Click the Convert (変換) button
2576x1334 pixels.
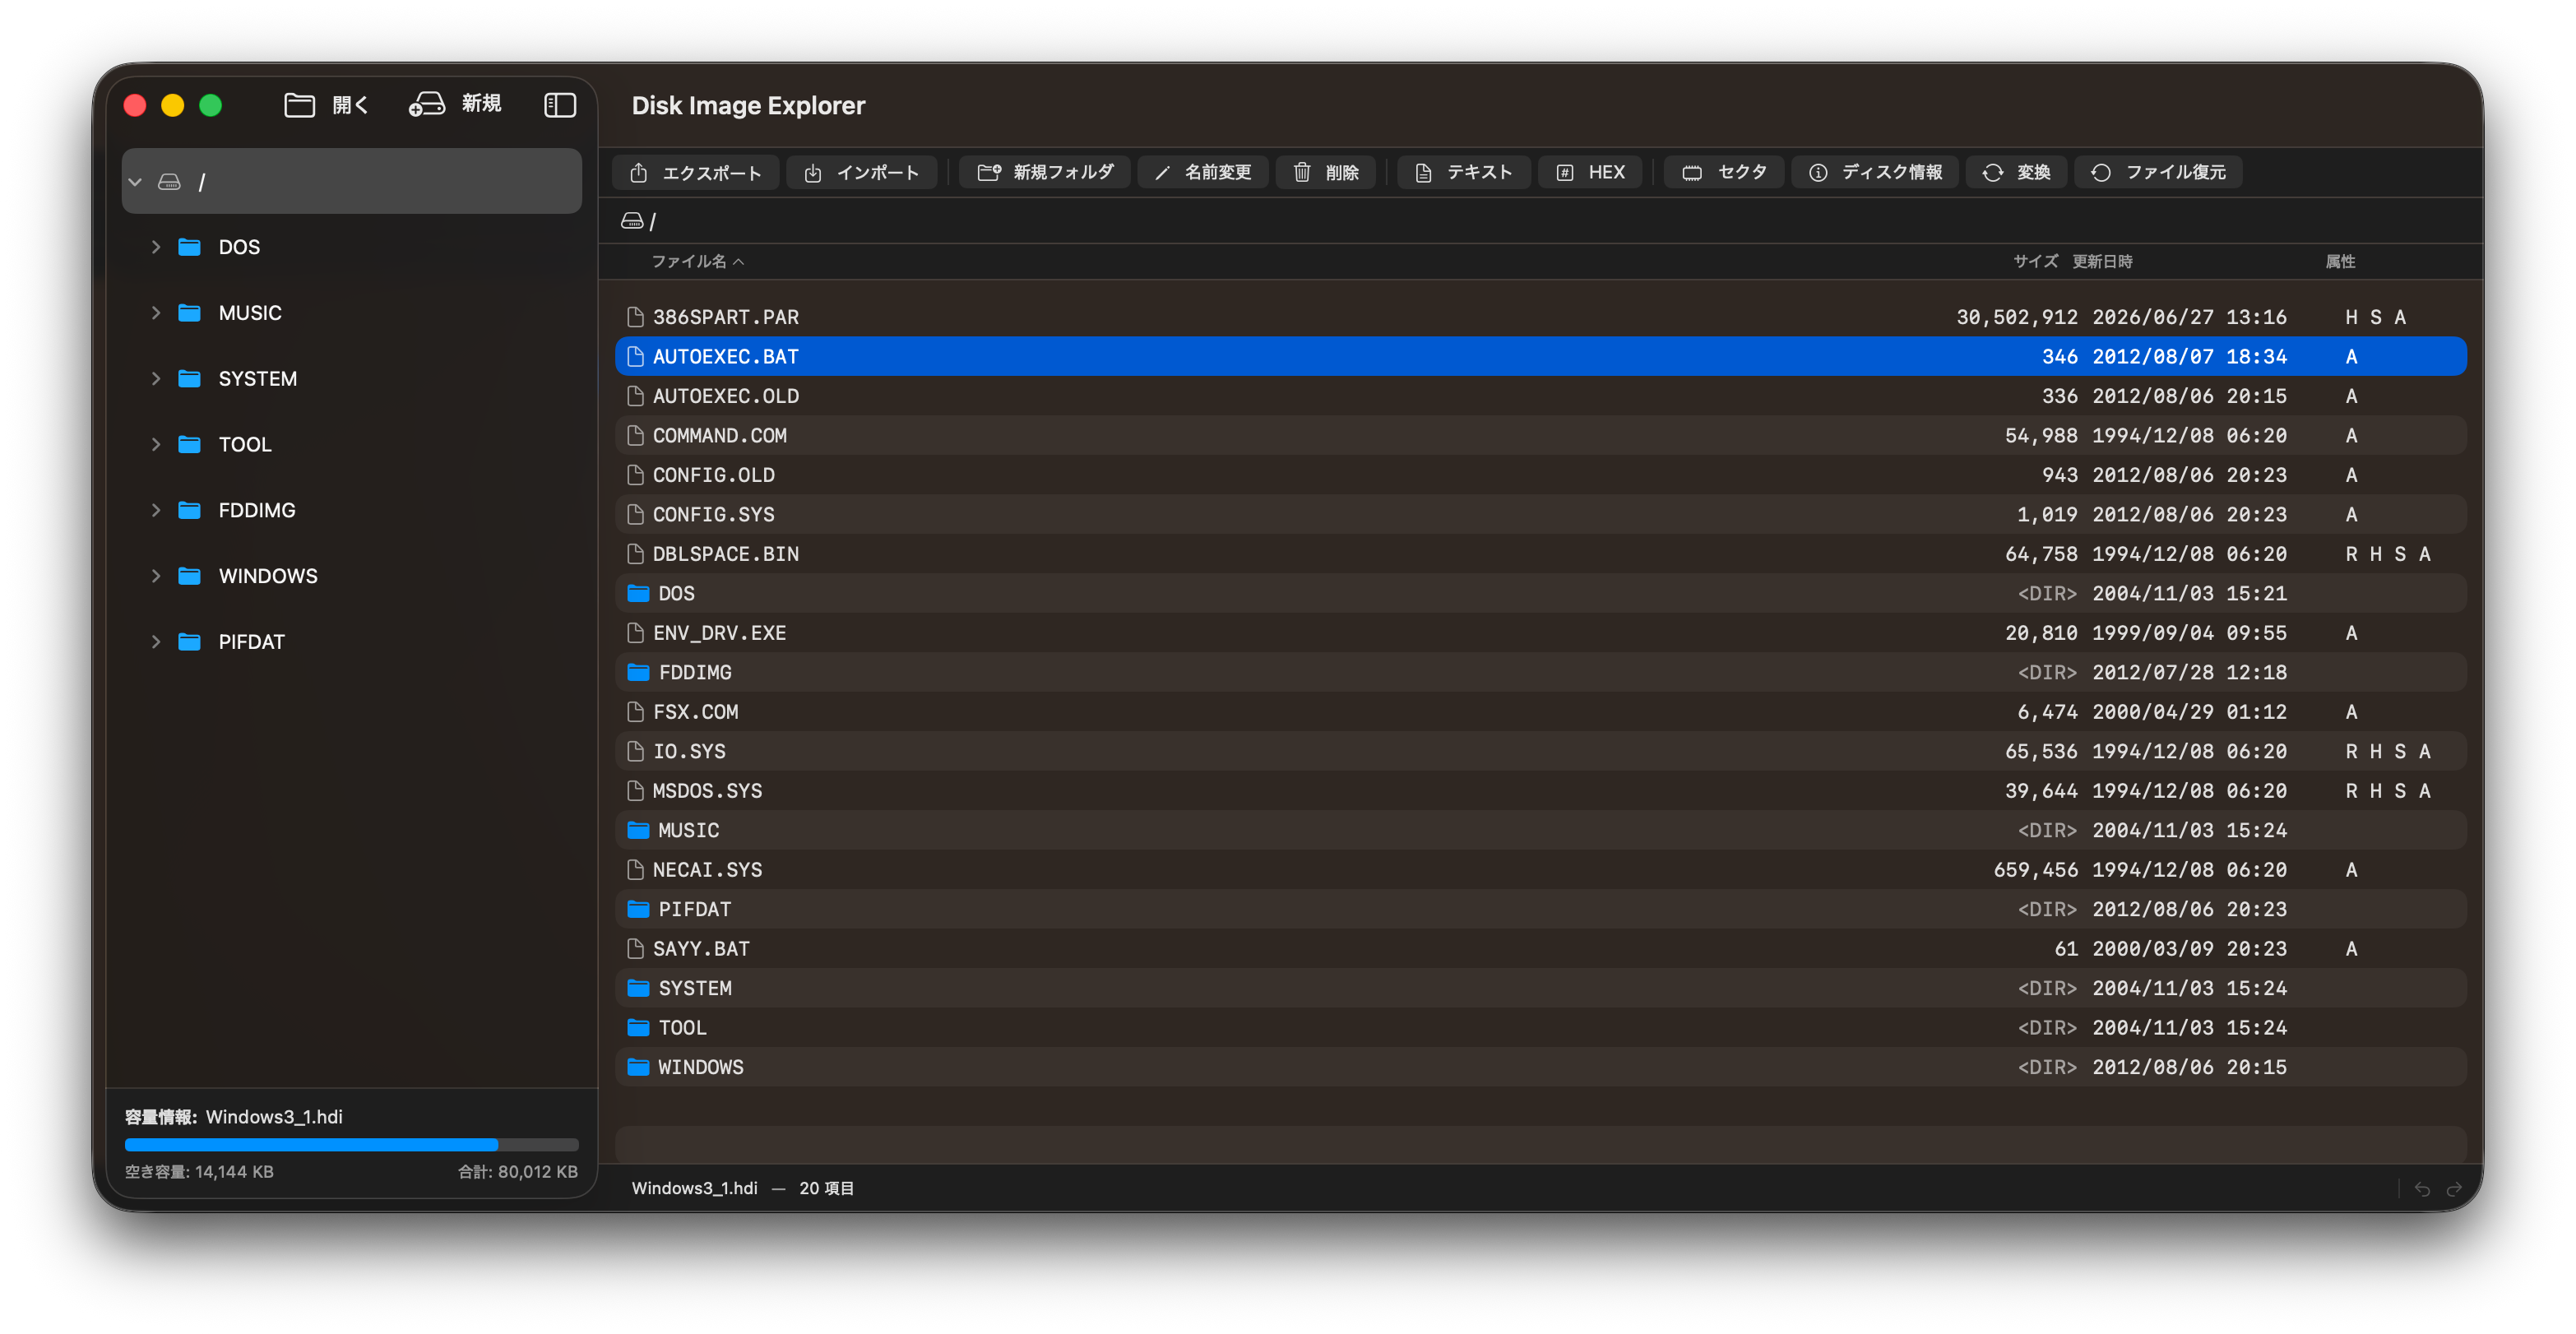click(2016, 172)
